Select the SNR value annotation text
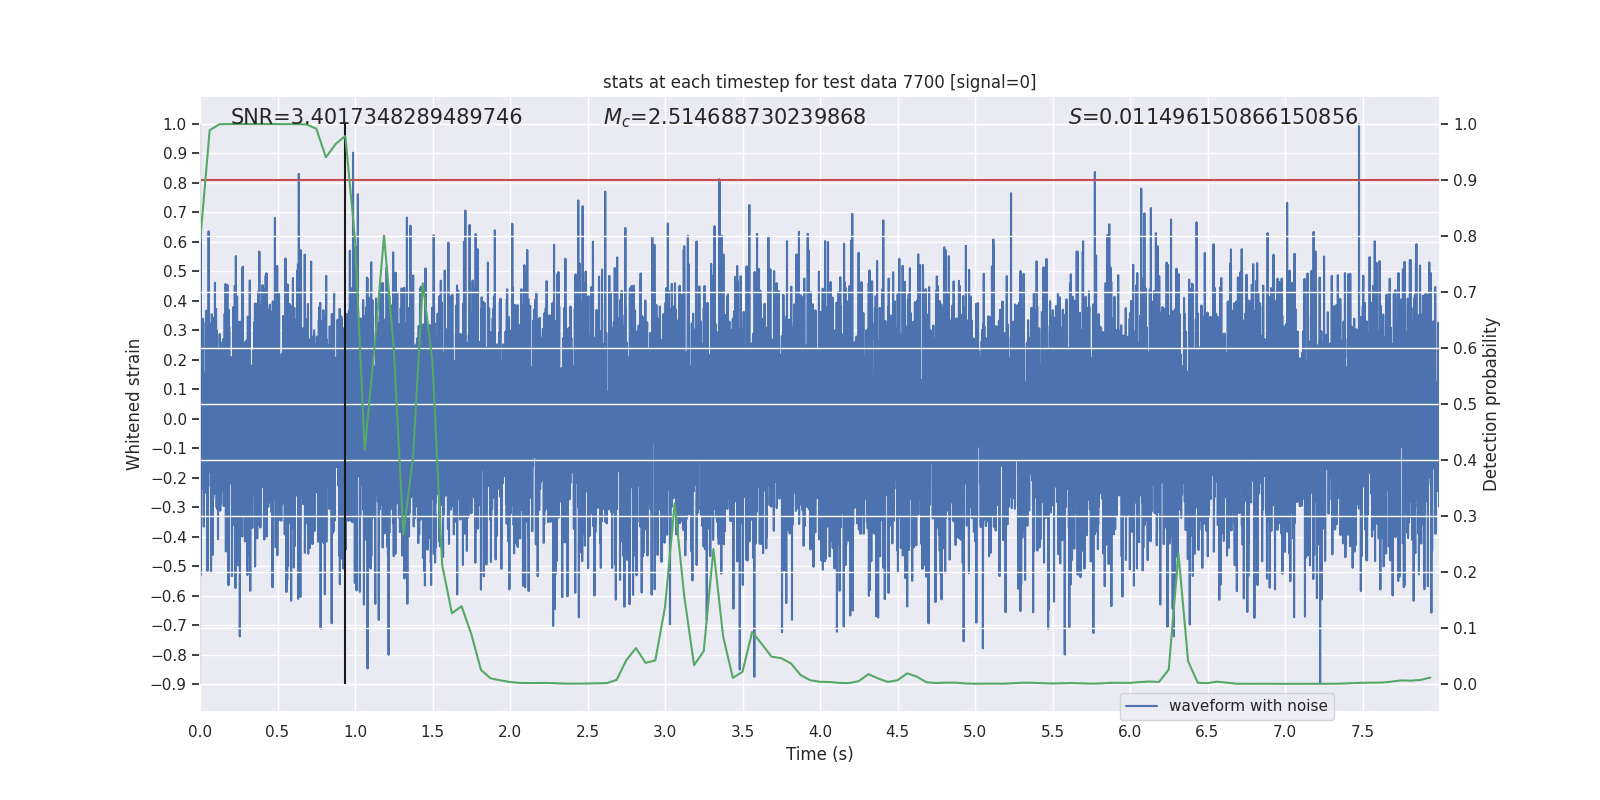Viewport: 1600px width, 800px height. [x=376, y=117]
